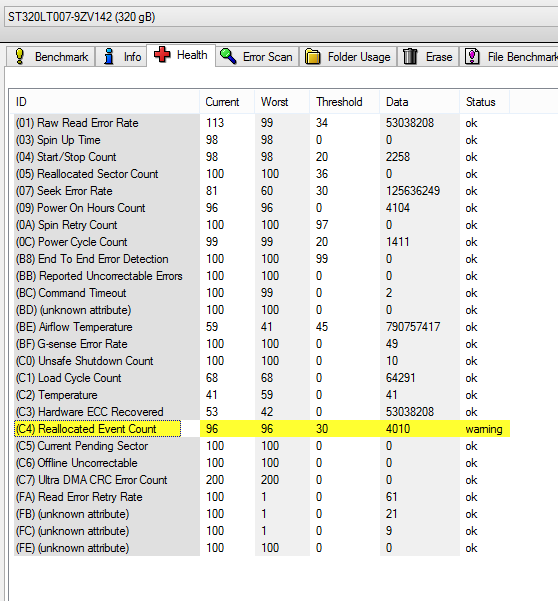
Task: Select the Offline Uncorrectable row
Action: pyautogui.click(x=262, y=463)
